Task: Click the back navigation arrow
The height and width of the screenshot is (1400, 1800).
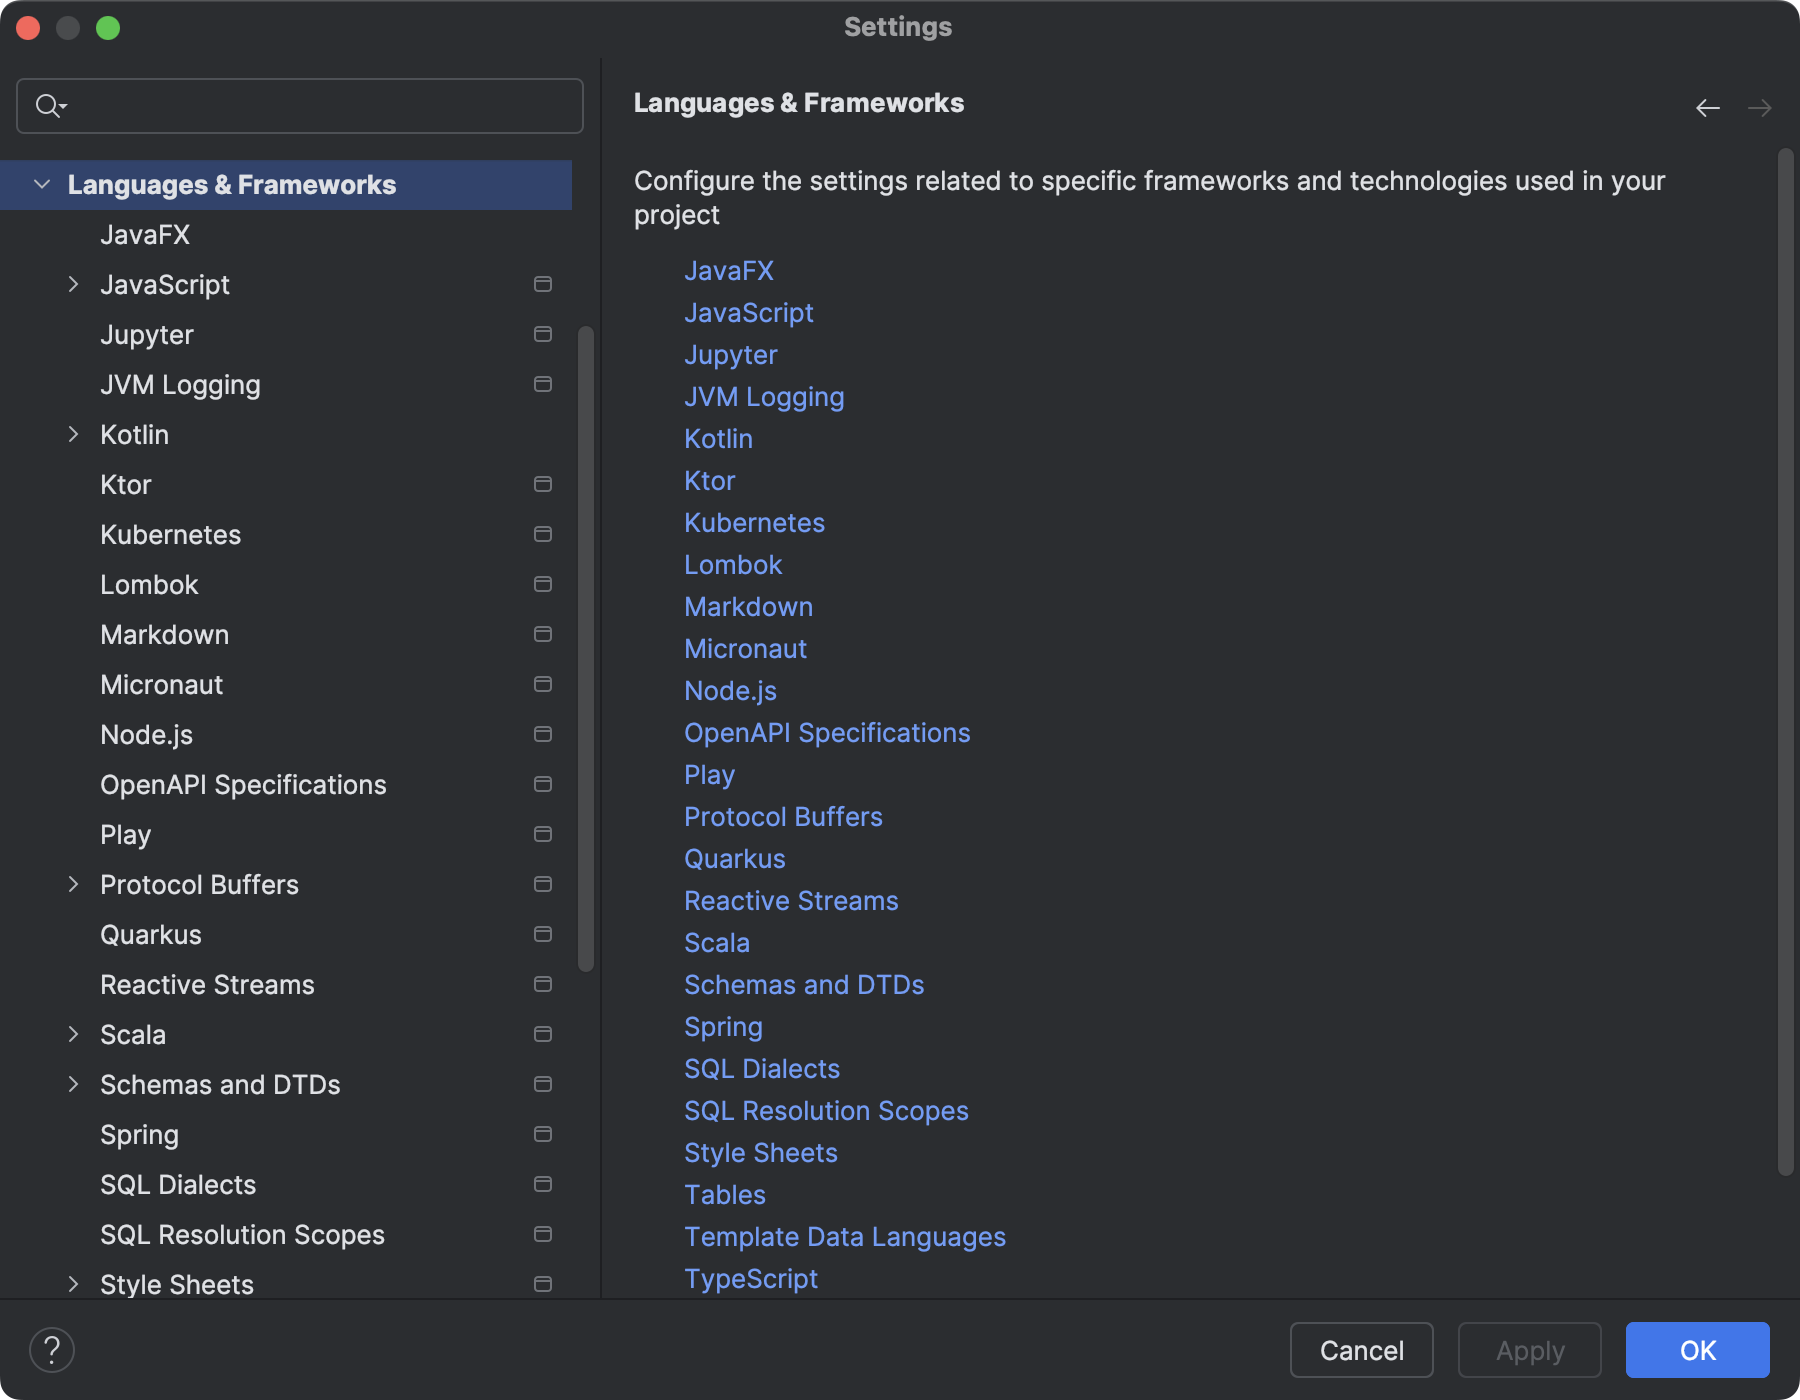Action: tap(1706, 107)
